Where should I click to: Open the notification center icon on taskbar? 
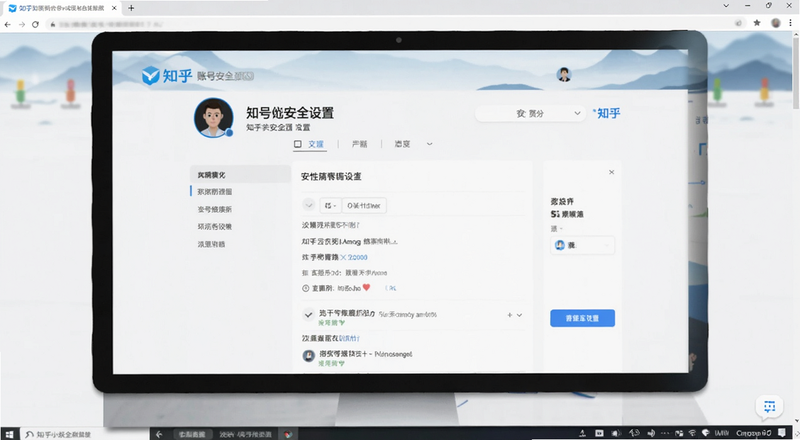pos(781,433)
